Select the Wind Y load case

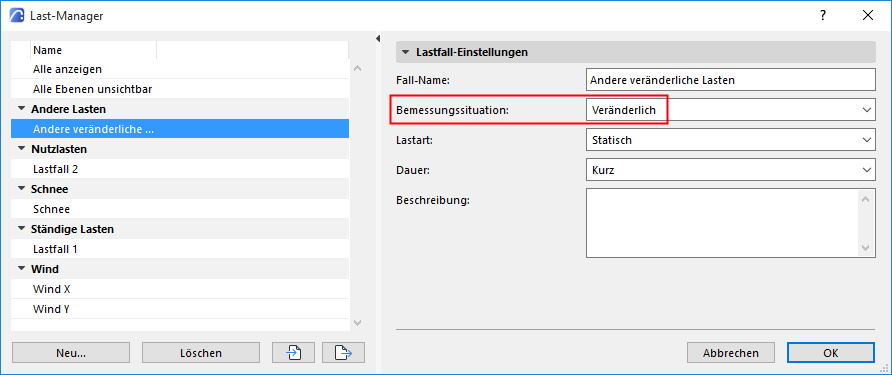click(x=180, y=309)
